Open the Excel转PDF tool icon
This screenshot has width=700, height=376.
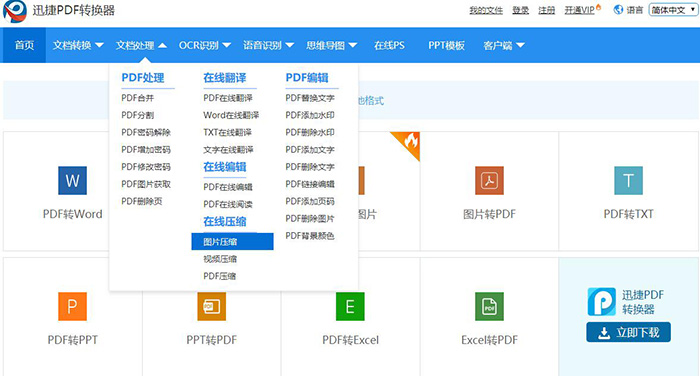point(489,306)
